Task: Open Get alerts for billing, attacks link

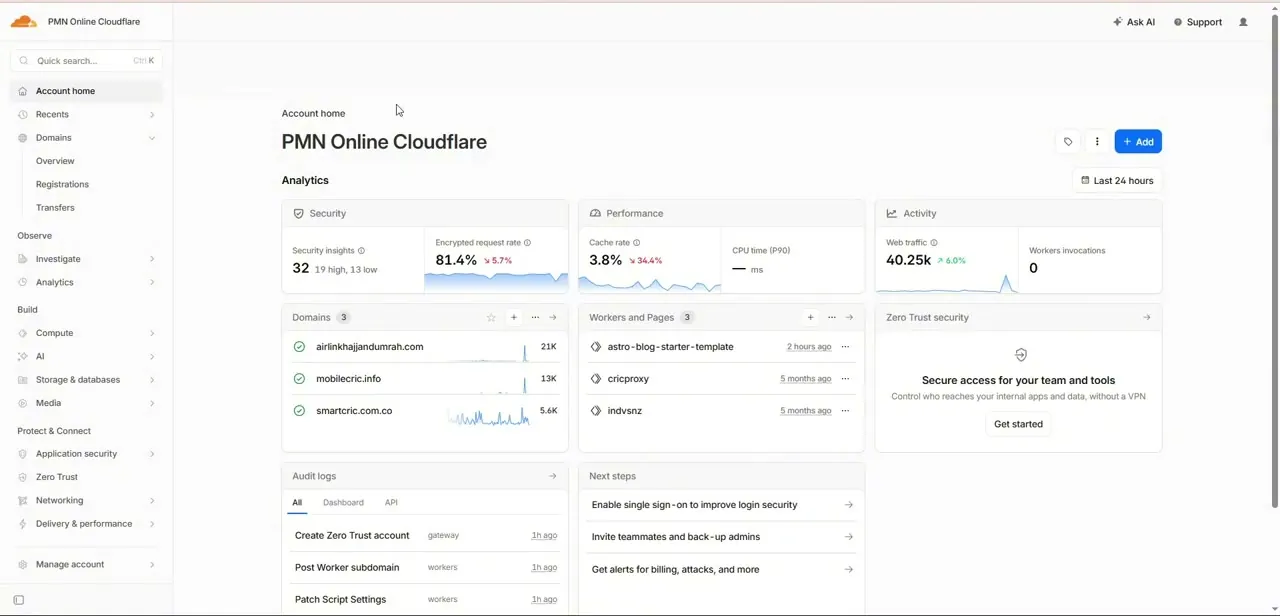Action: click(x=722, y=570)
